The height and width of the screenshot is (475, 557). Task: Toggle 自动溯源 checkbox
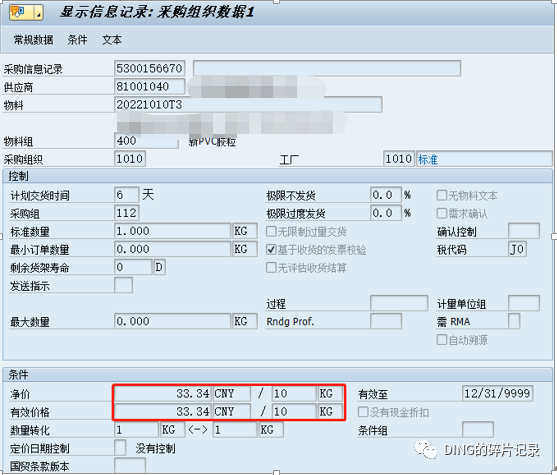coord(442,340)
